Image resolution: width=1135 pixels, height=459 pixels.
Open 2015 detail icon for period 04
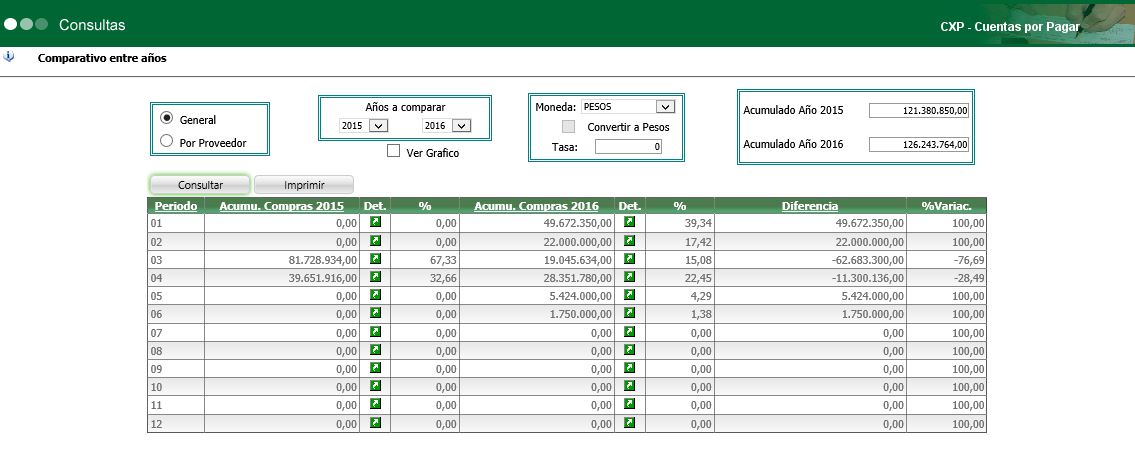[375, 277]
